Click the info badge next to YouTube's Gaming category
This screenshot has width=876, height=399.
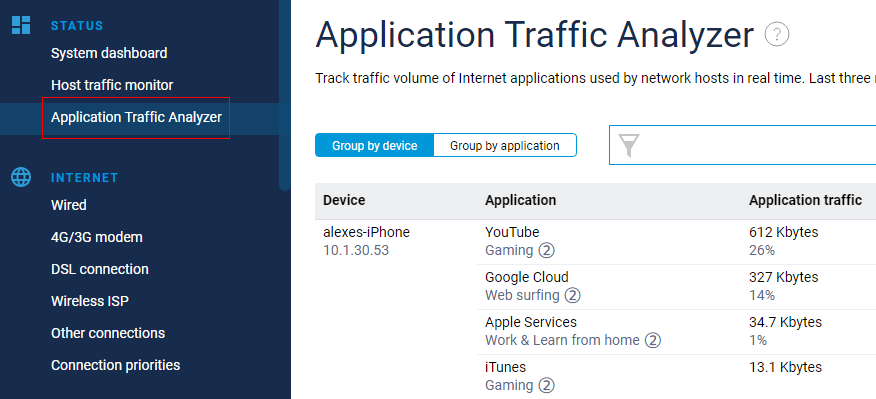pyautogui.click(x=546, y=250)
